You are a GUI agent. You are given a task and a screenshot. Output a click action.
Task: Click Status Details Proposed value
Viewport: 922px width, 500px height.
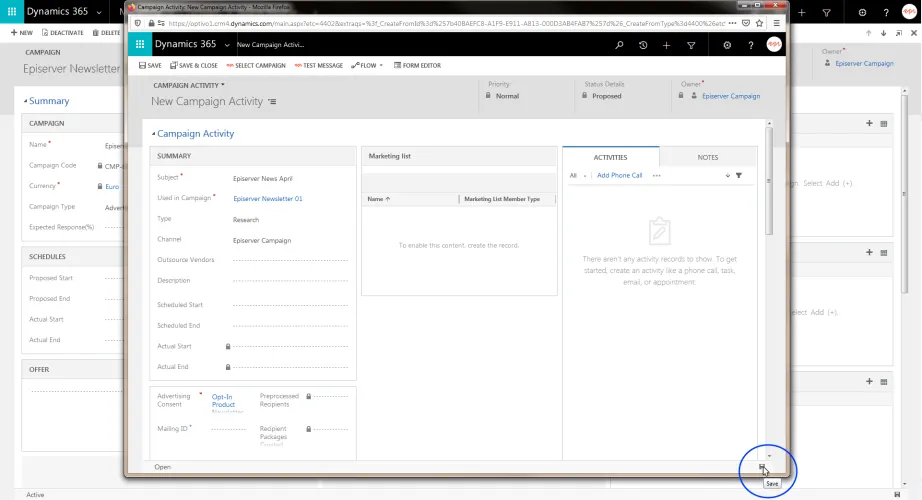click(x=606, y=96)
